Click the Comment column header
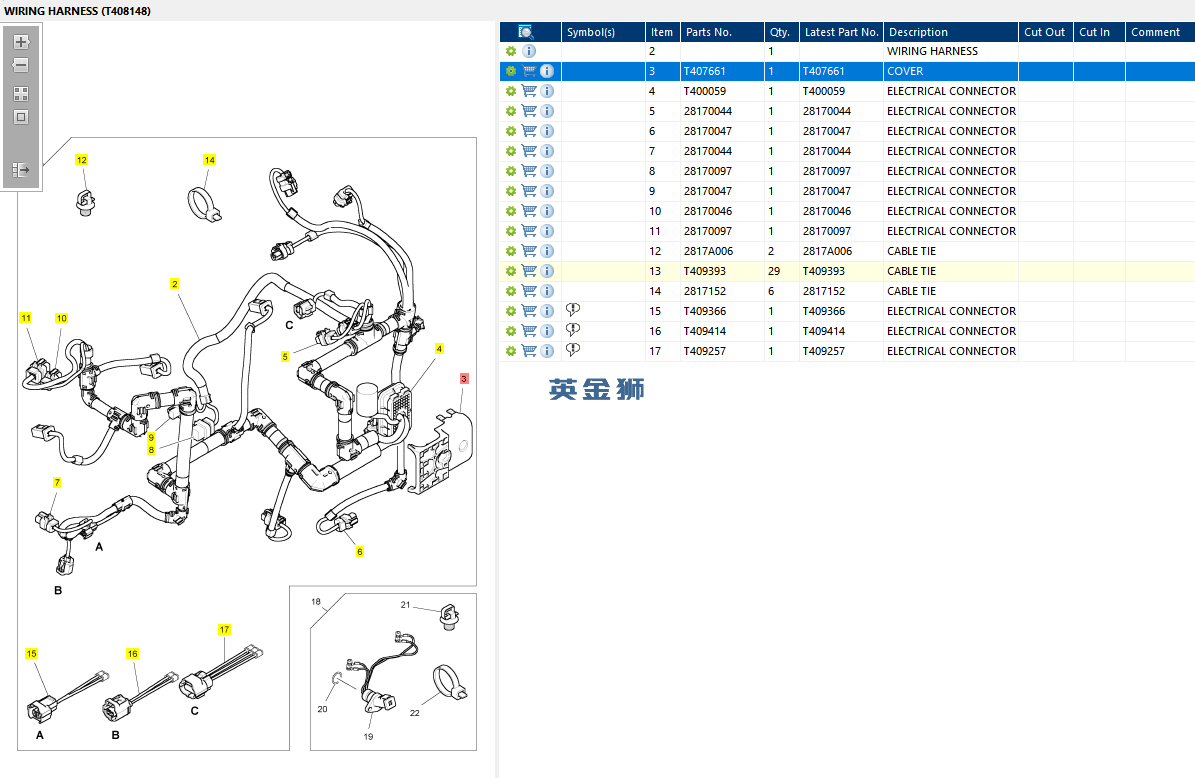1195x778 pixels. (x=1160, y=32)
